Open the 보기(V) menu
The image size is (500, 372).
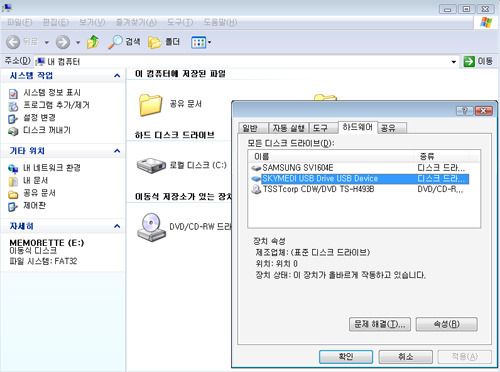92,22
